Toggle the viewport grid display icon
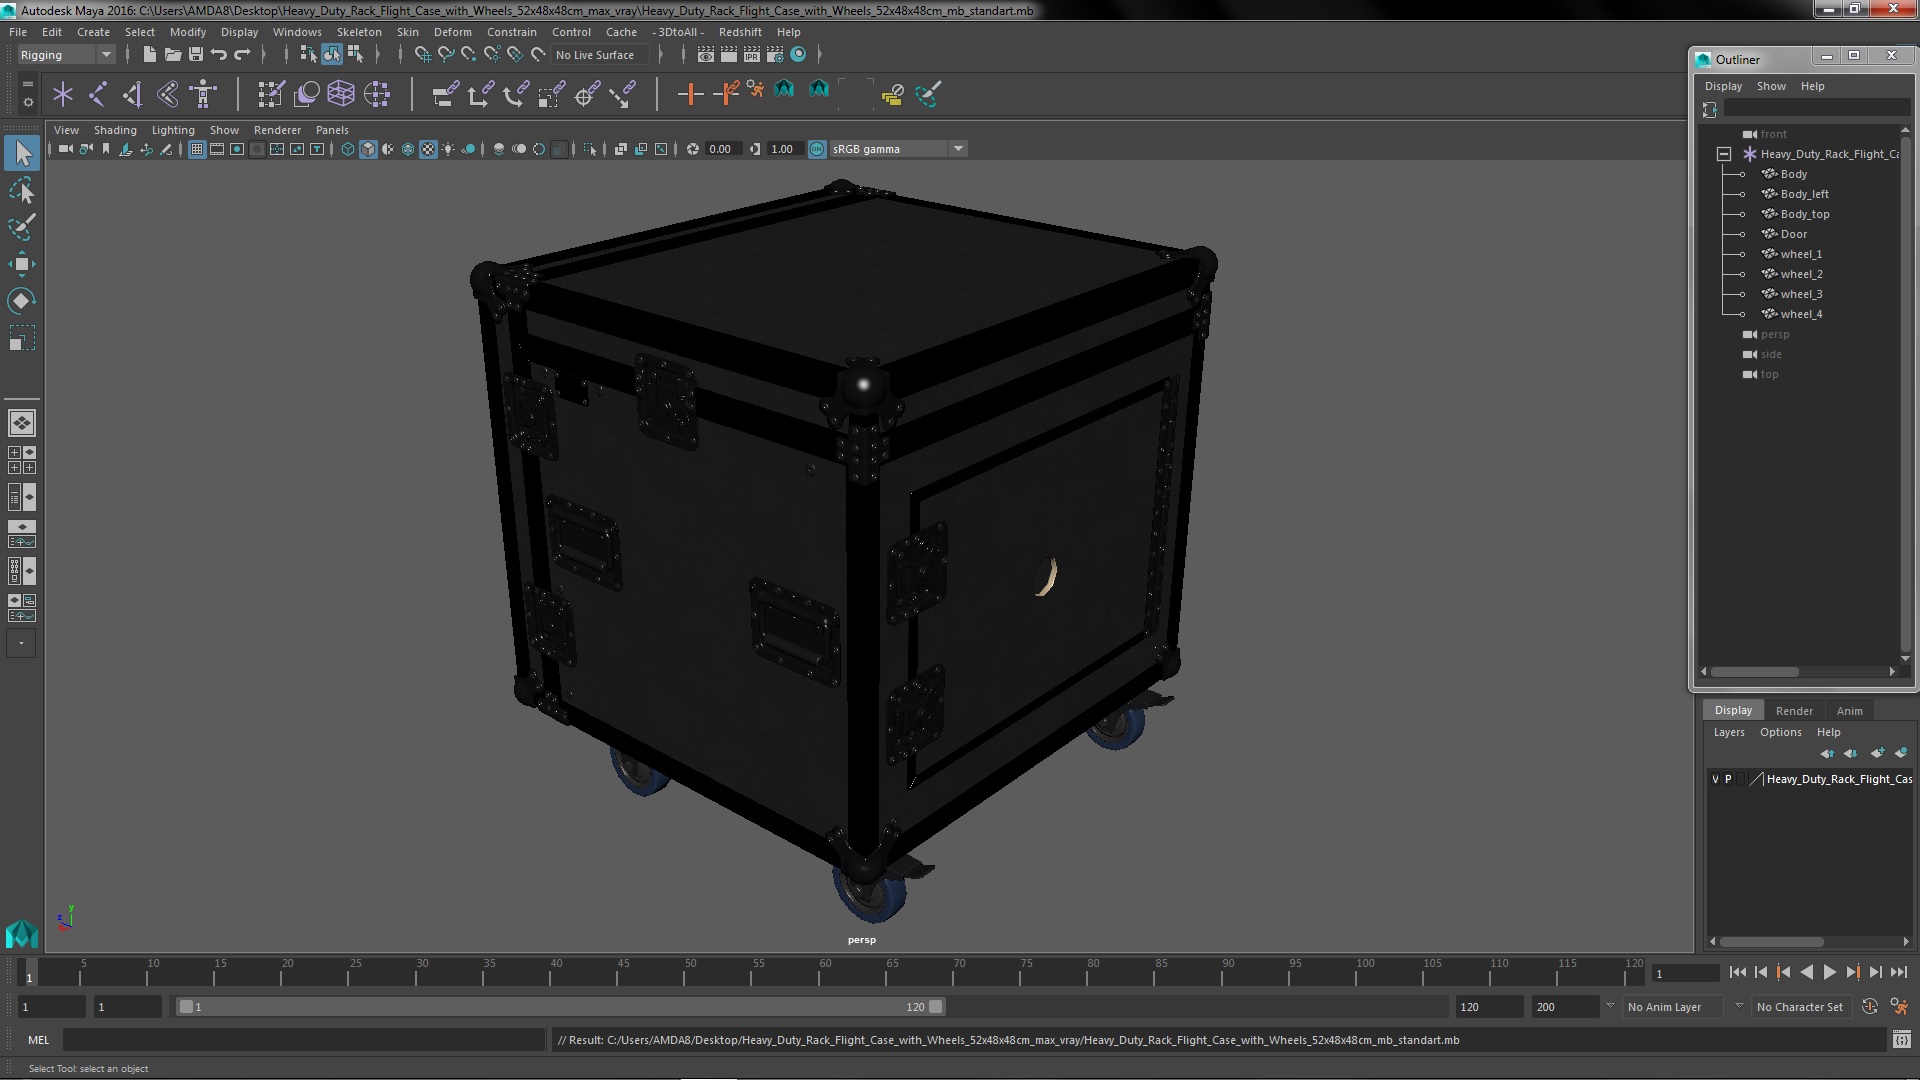This screenshot has height=1080, width=1920. (197, 149)
